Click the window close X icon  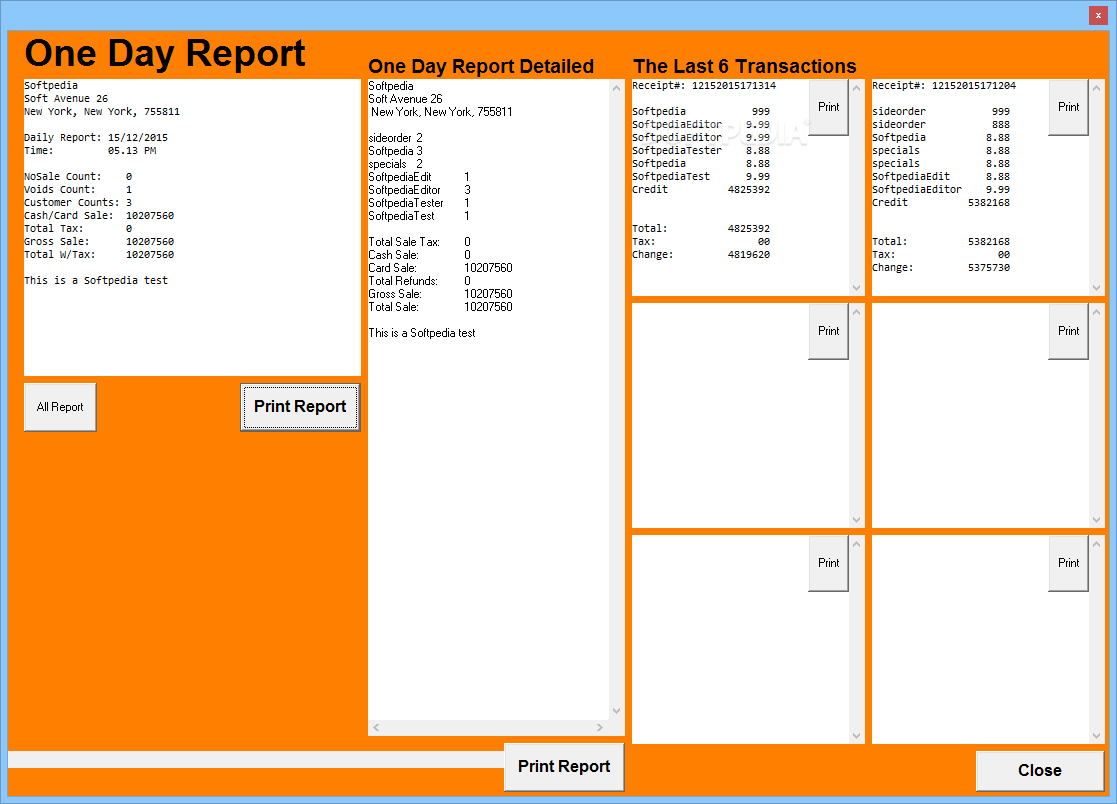pos(1098,15)
